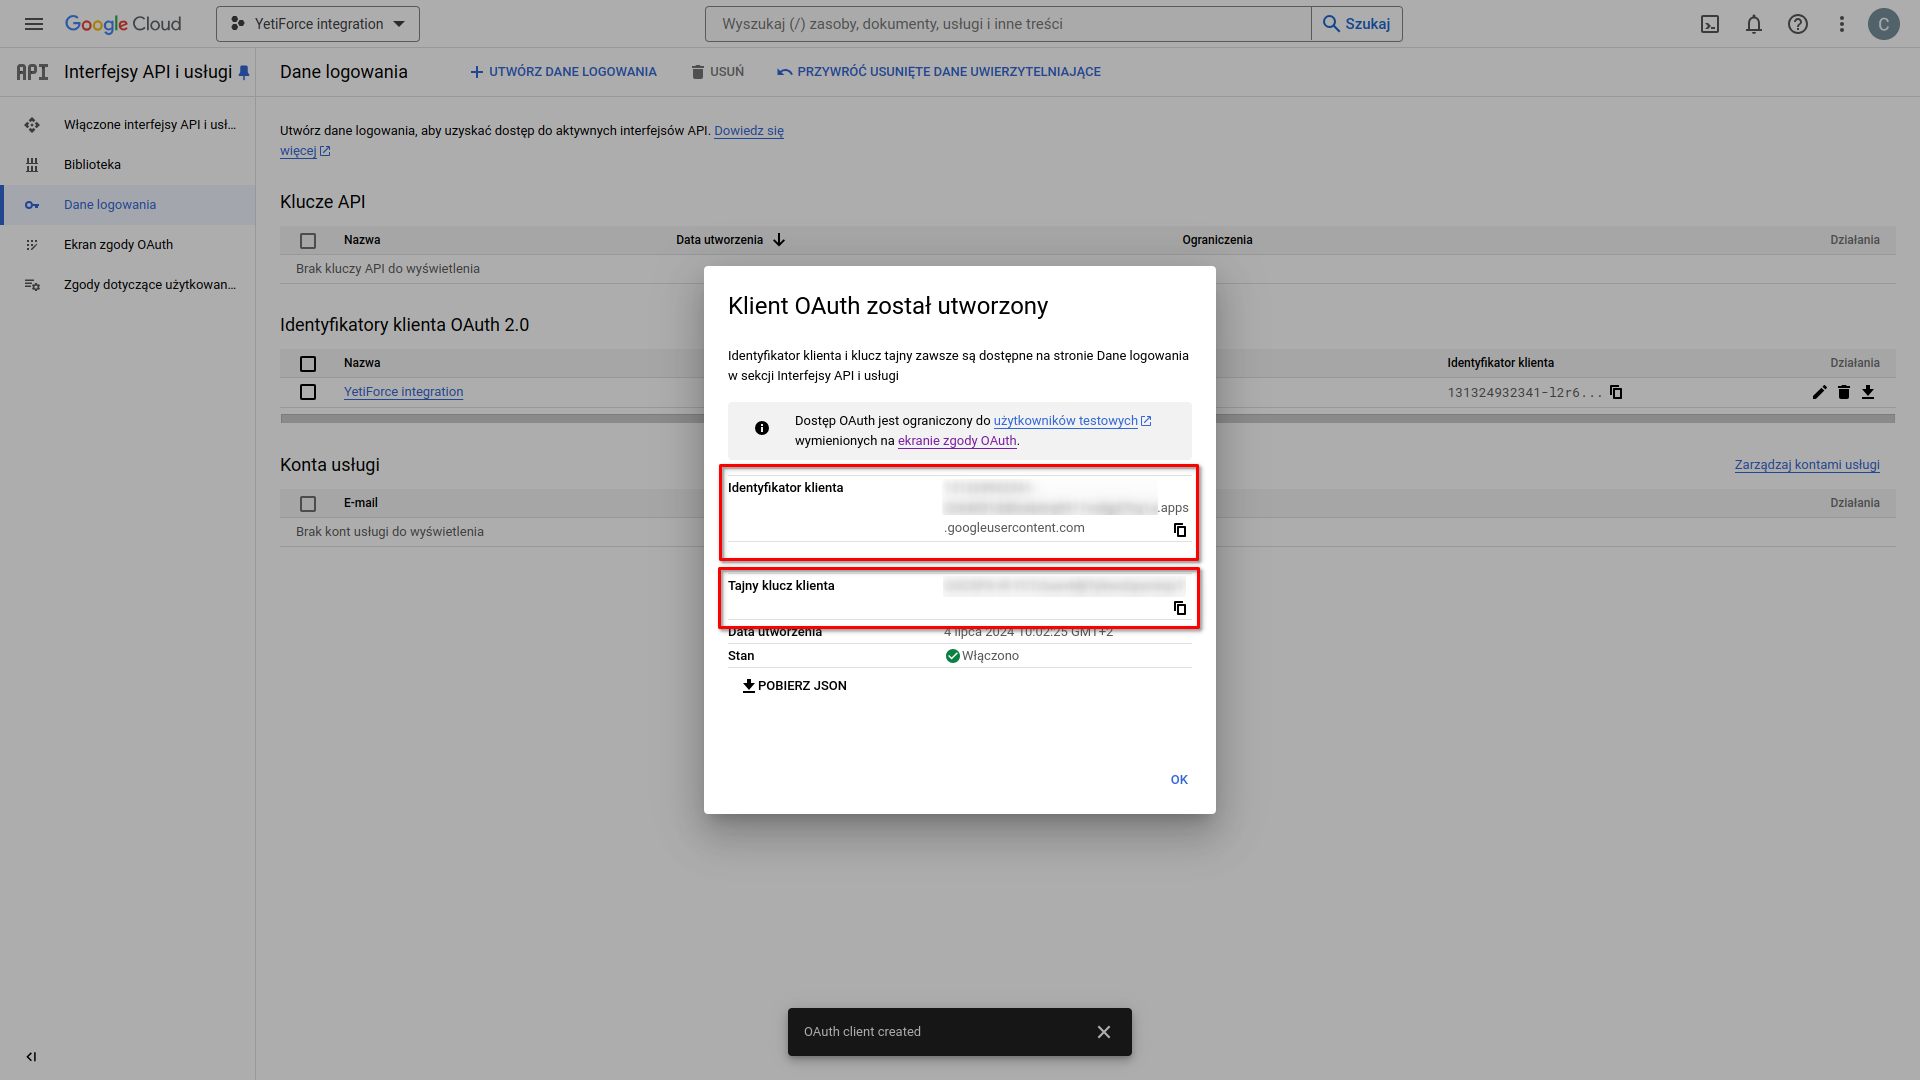
Task: Click the client ID text 131324932341-l2r6...
Action: click(x=1524, y=393)
